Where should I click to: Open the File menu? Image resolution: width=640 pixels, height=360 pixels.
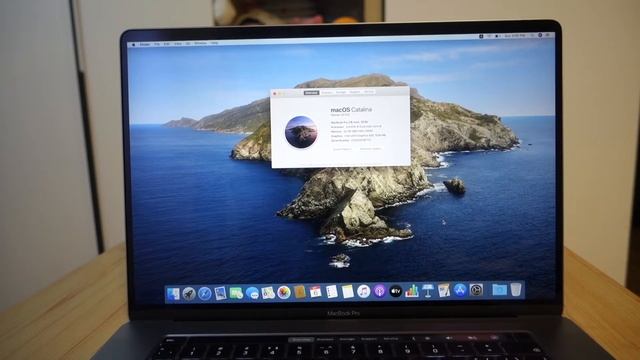(x=157, y=44)
